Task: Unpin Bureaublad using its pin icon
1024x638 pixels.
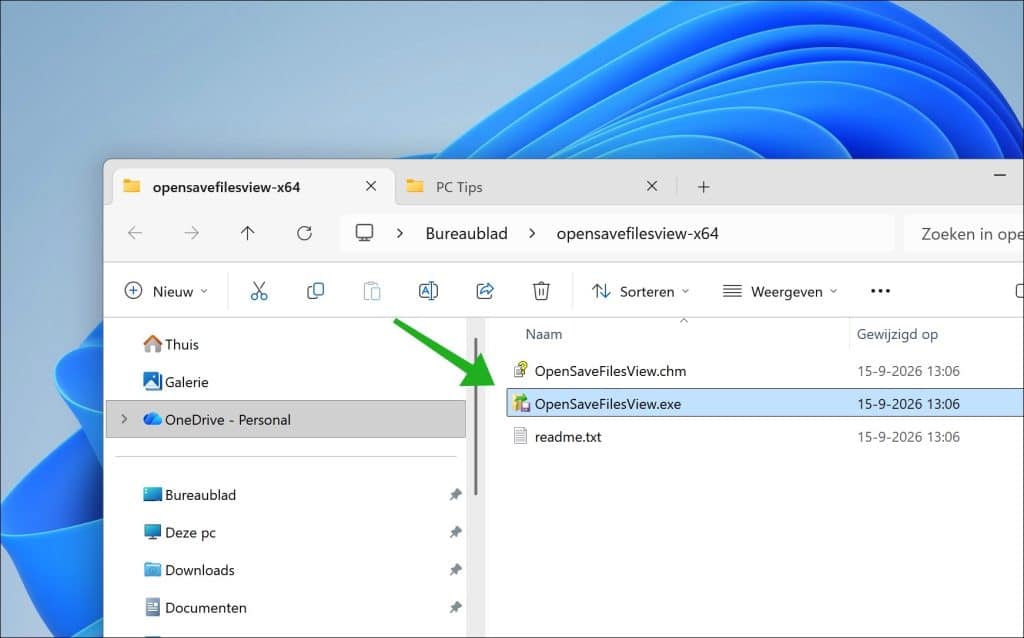Action: click(455, 495)
